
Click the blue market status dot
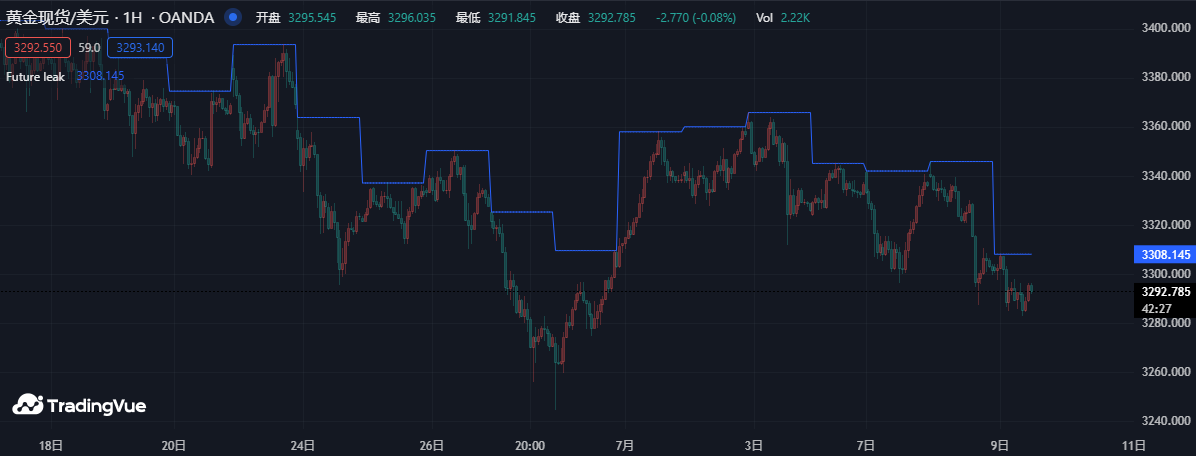232,17
